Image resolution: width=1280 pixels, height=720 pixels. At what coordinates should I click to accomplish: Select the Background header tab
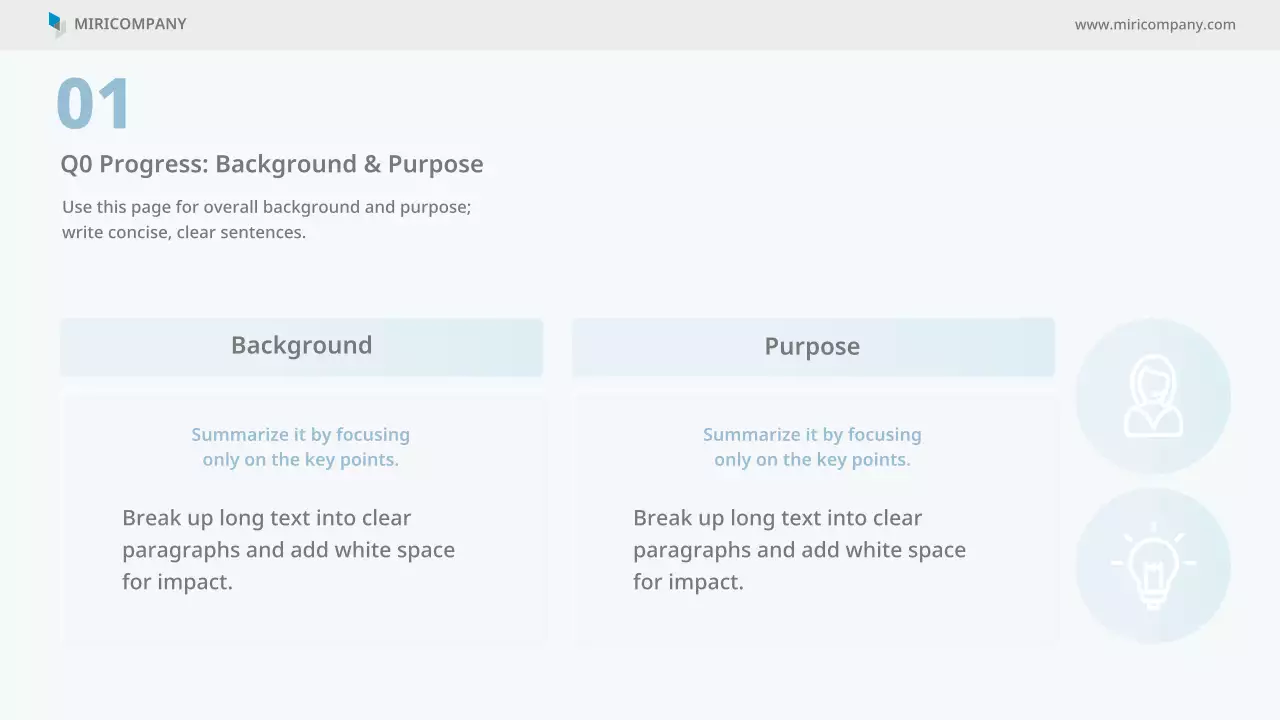pyautogui.click(x=301, y=346)
